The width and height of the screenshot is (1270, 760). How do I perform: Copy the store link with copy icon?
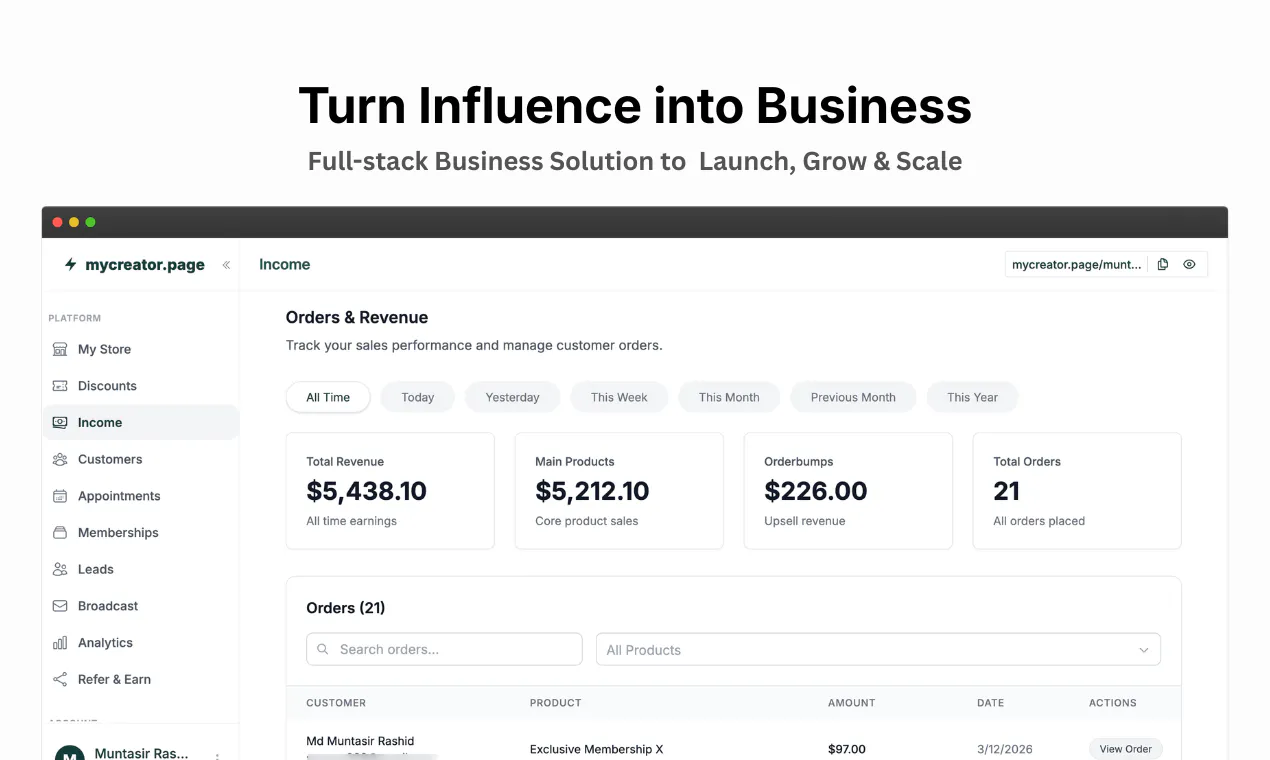pyautogui.click(x=1163, y=265)
